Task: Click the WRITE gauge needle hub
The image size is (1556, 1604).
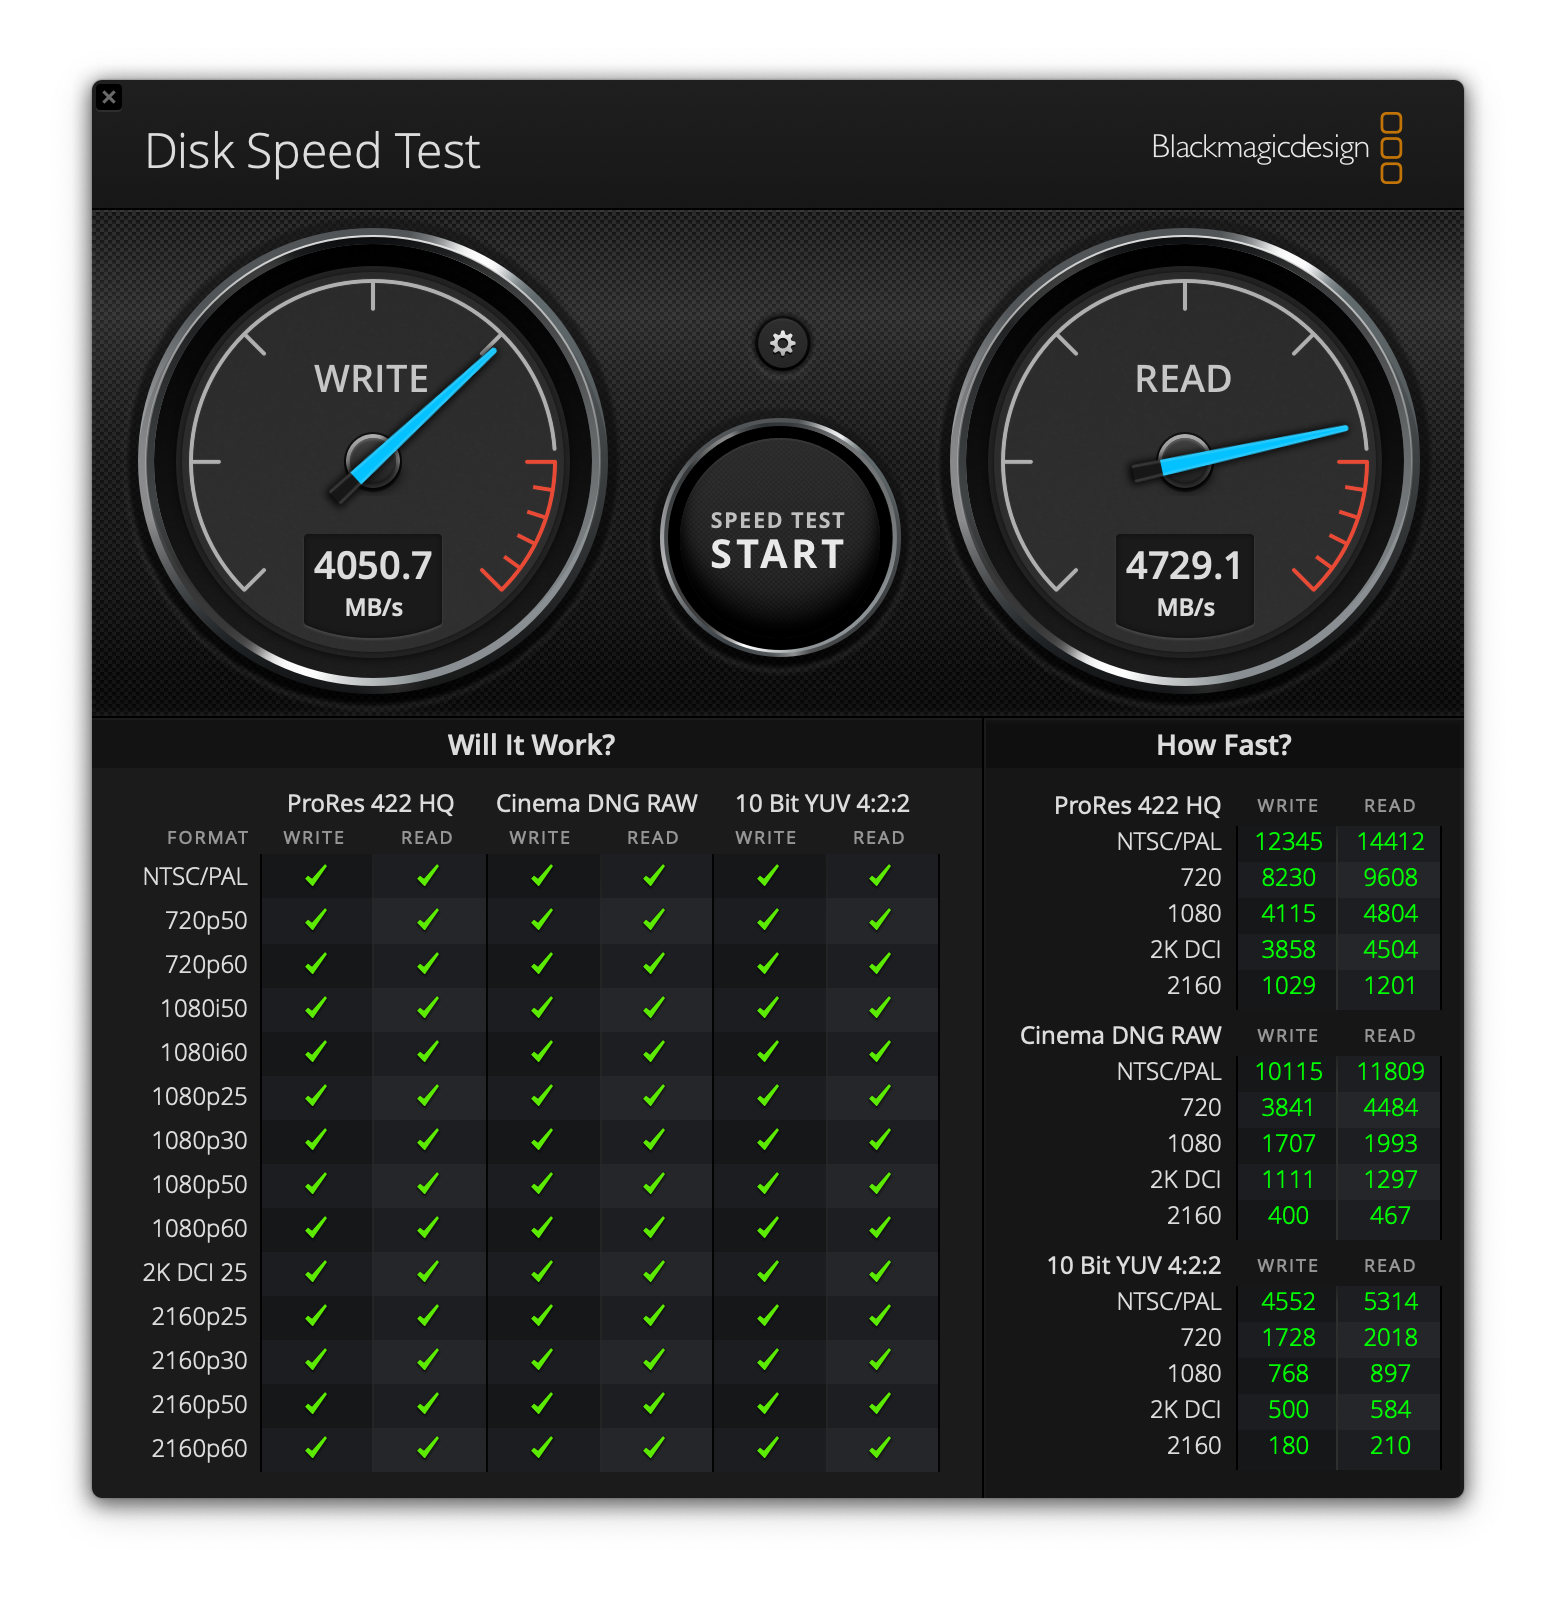Action: [x=373, y=461]
